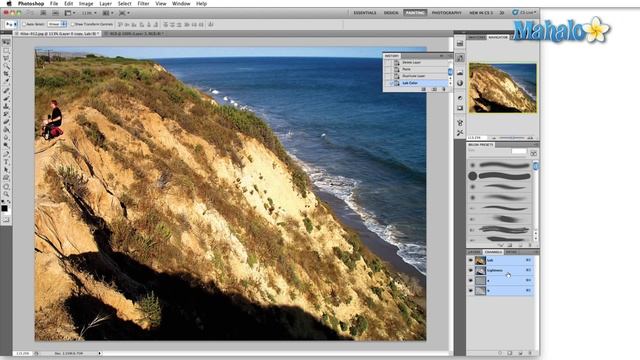The height and width of the screenshot is (360, 640).
Task: Launch Bridge from the application bar
Action: point(42,13)
